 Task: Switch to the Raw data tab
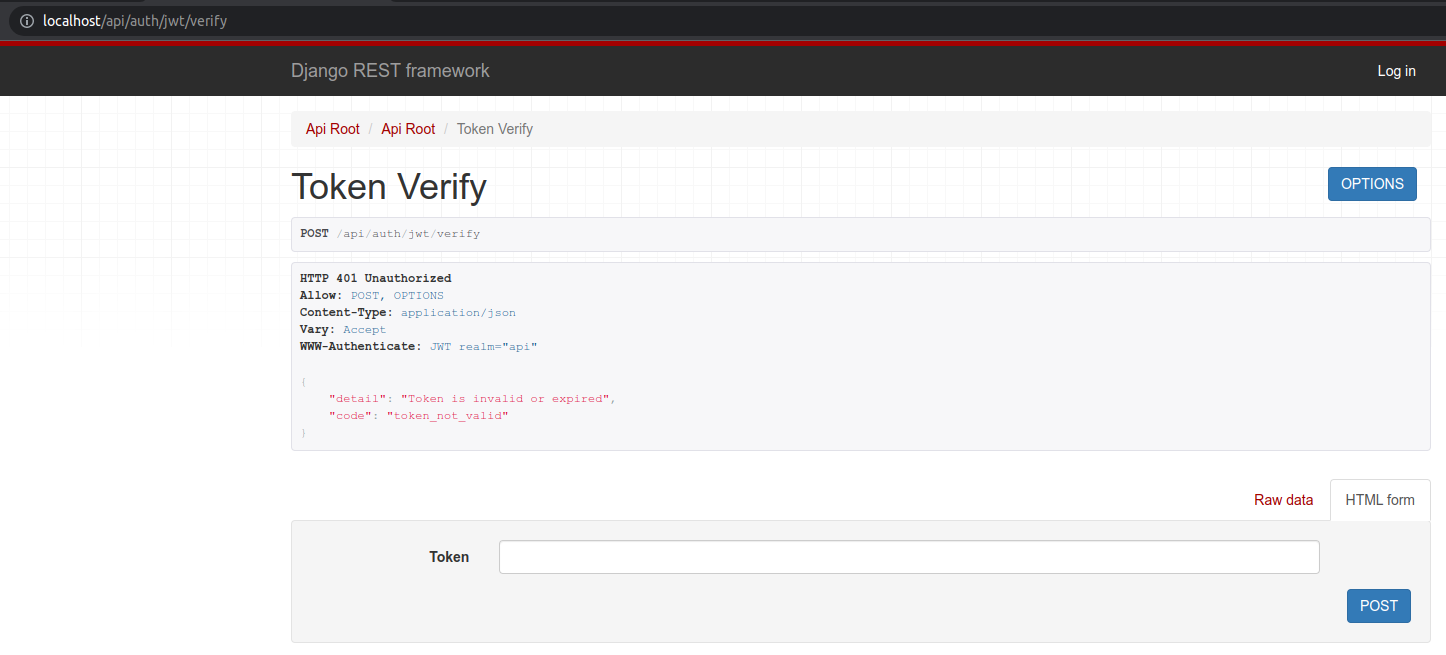1283,500
